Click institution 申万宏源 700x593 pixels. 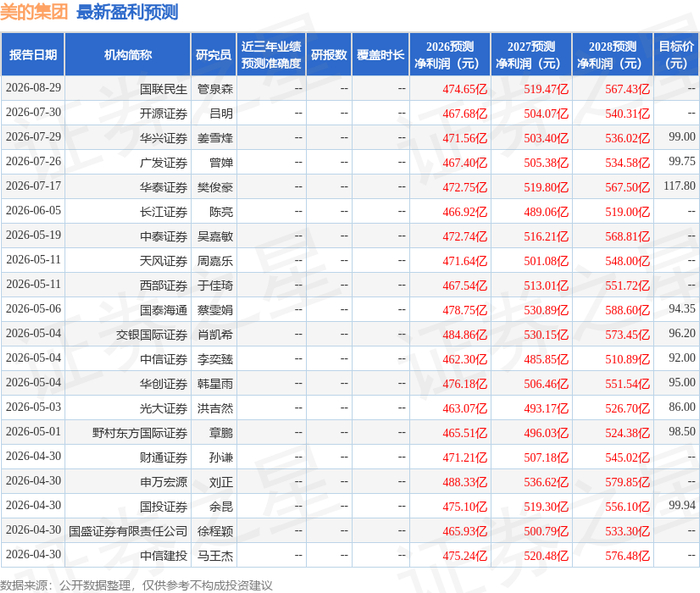pos(163,482)
